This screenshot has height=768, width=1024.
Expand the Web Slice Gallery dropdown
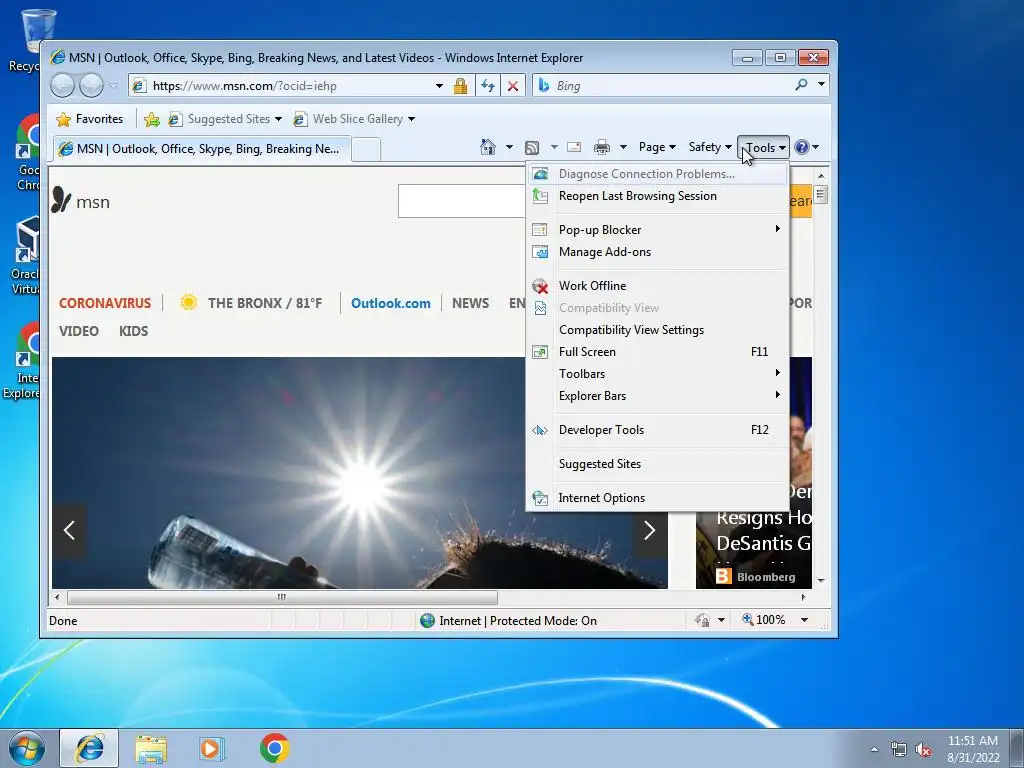(x=411, y=119)
